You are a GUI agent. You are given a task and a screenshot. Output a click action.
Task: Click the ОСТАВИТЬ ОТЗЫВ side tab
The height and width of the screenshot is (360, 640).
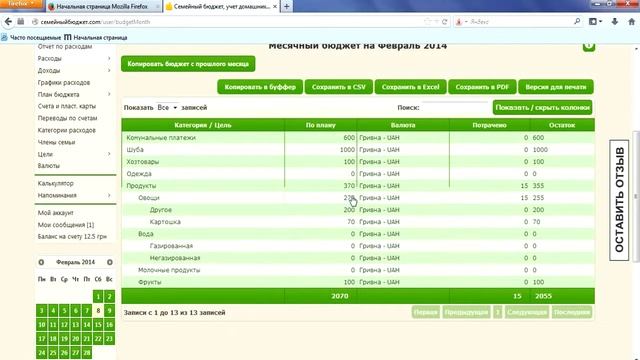619,200
